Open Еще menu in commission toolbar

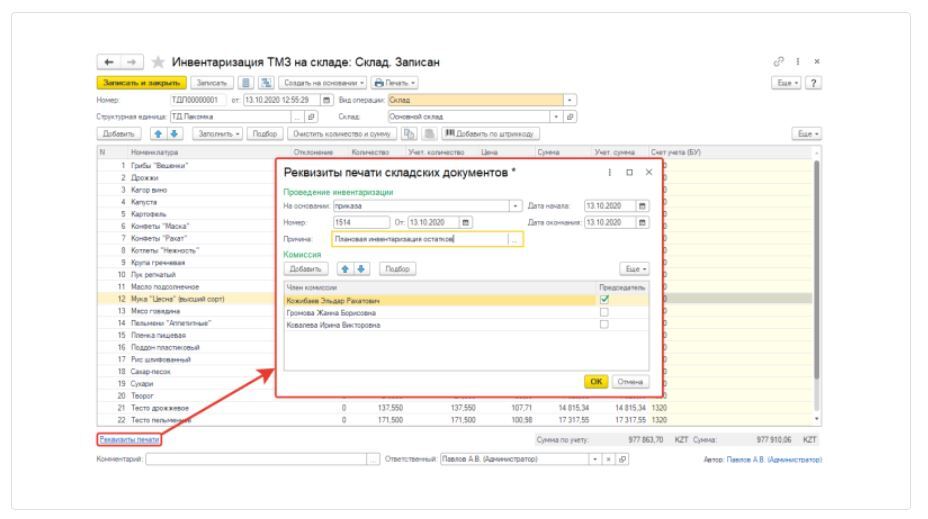coord(634,269)
